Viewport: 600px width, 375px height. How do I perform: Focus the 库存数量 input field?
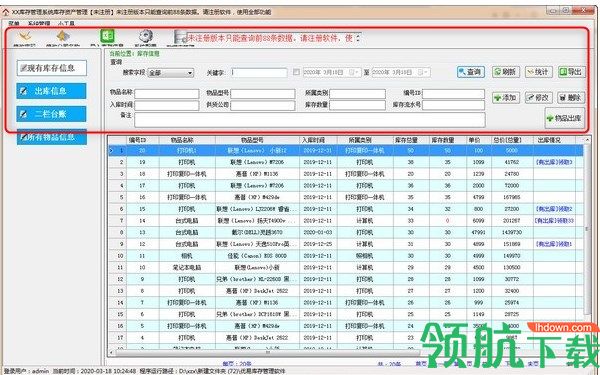(357, 105)
